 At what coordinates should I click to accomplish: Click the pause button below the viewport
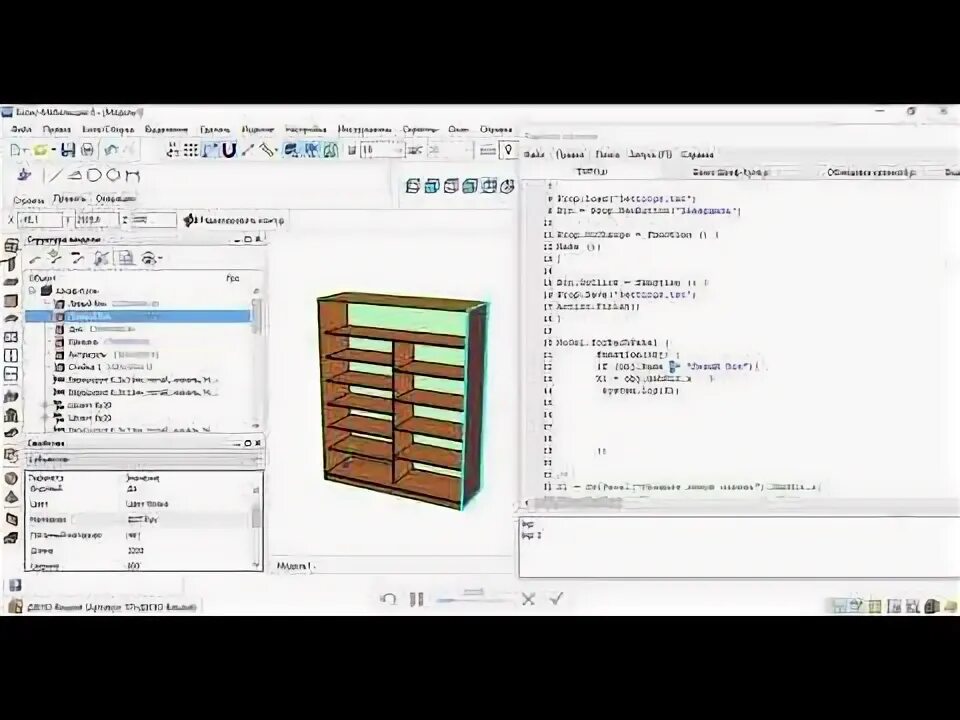pos(416,599)
